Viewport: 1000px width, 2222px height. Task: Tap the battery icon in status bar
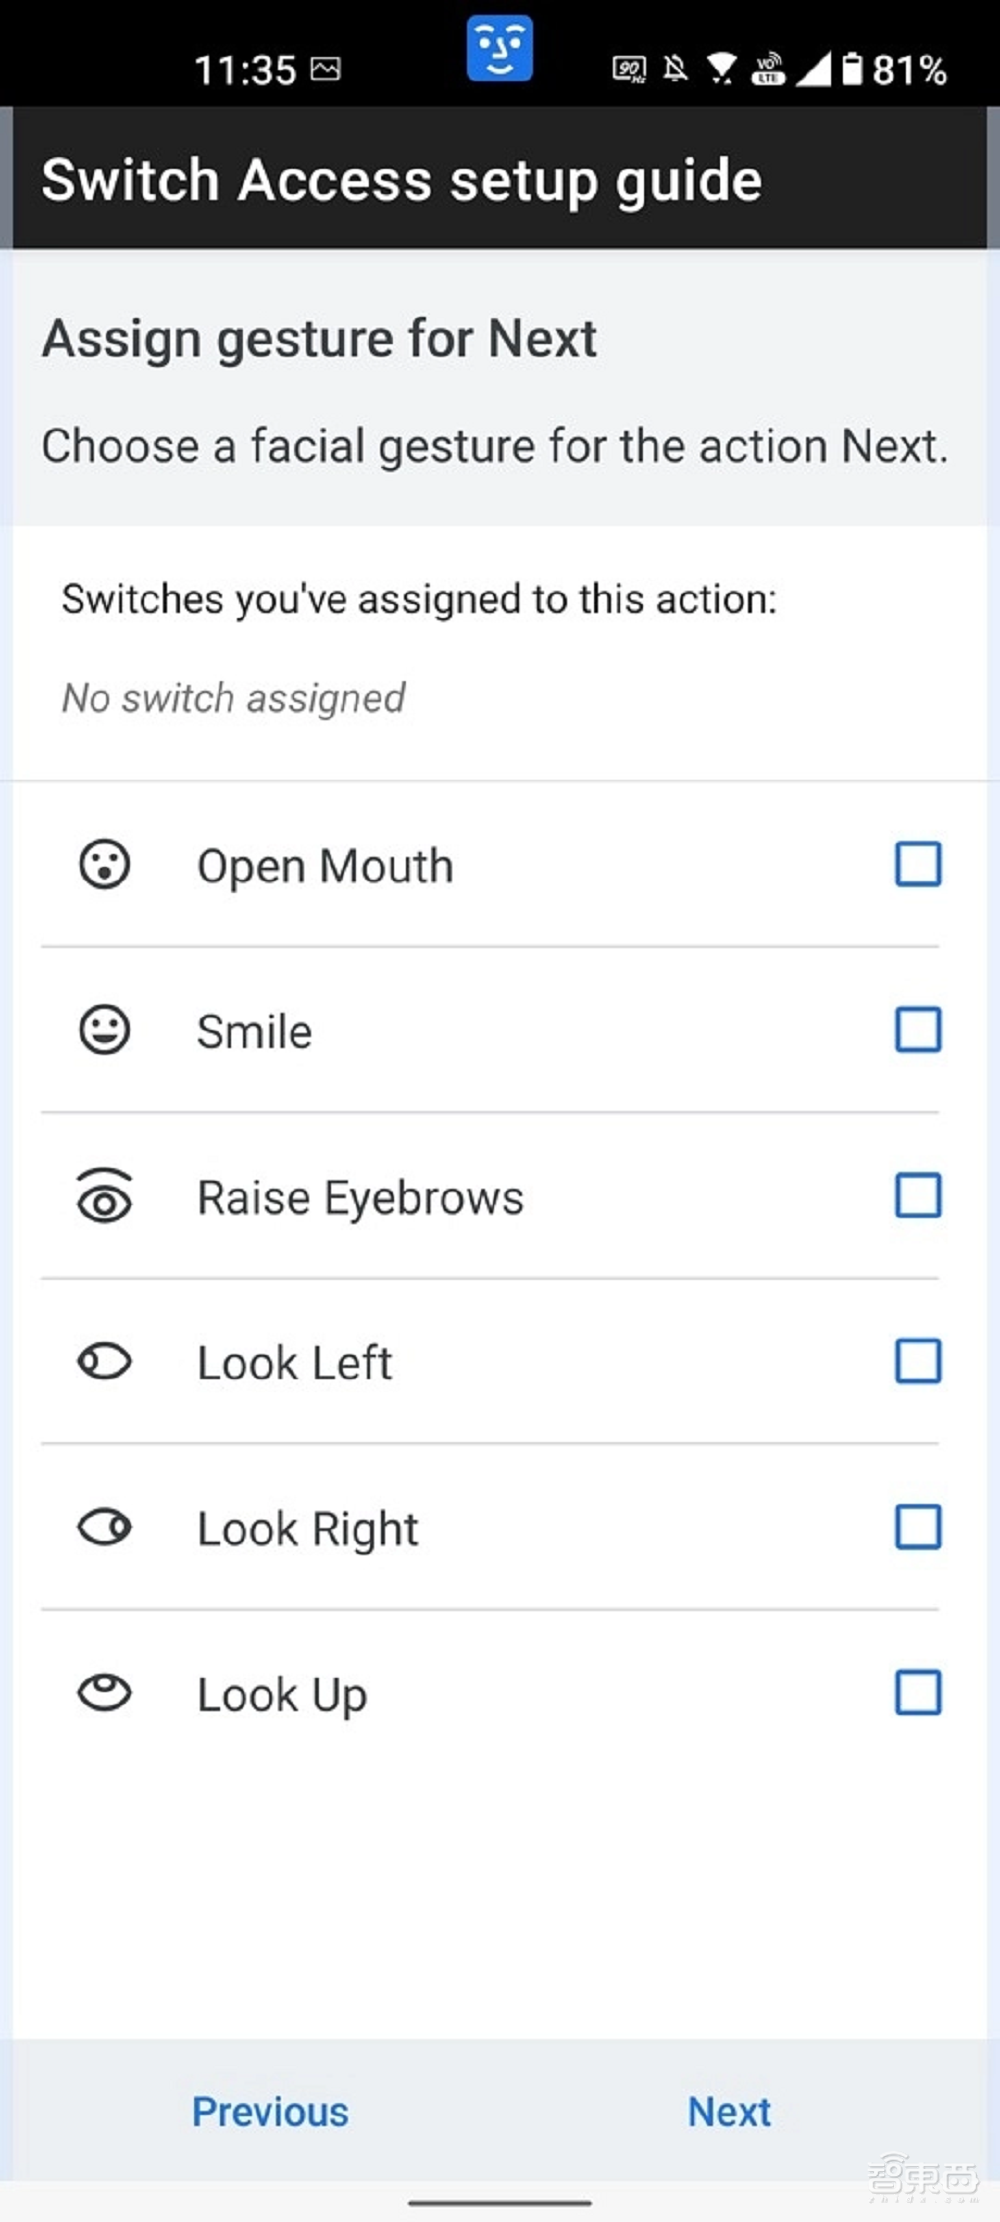coord(852,69)
